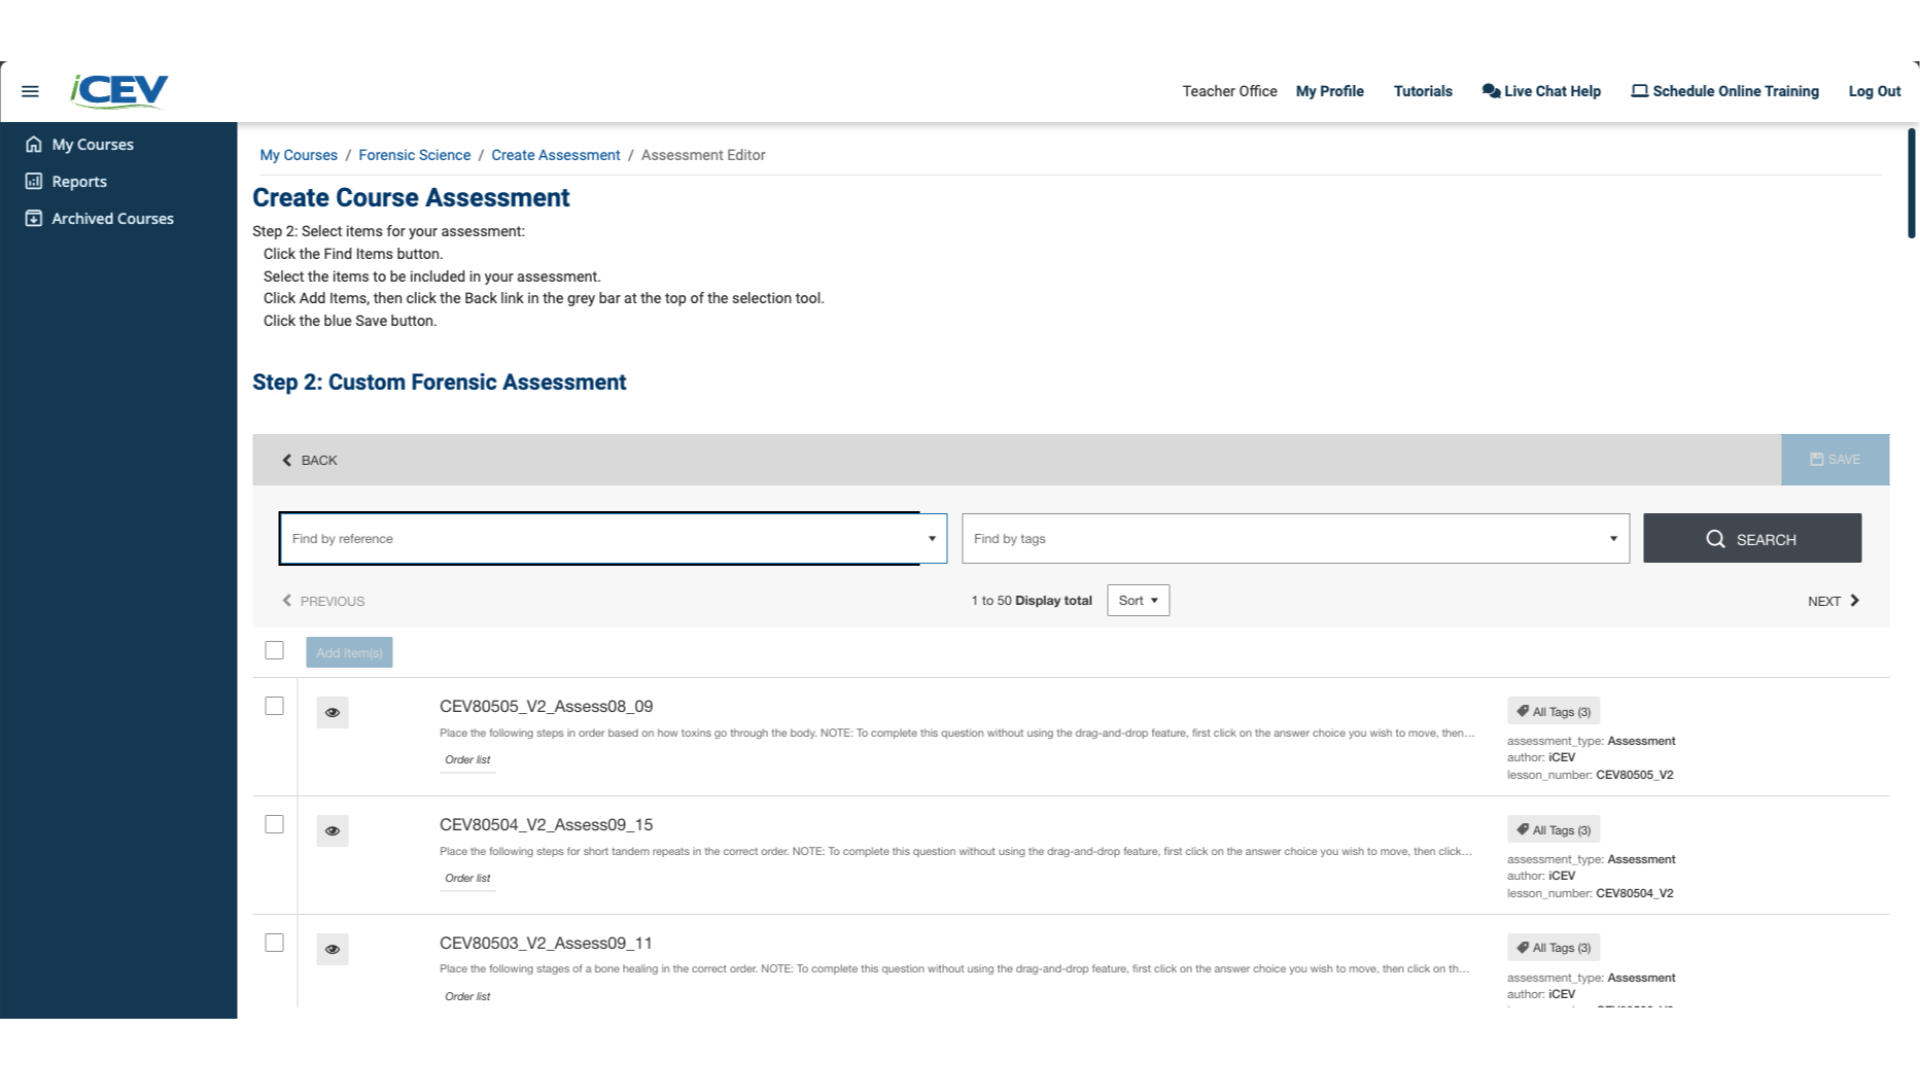Click the magnifier icon in Search

point(1716,539)
